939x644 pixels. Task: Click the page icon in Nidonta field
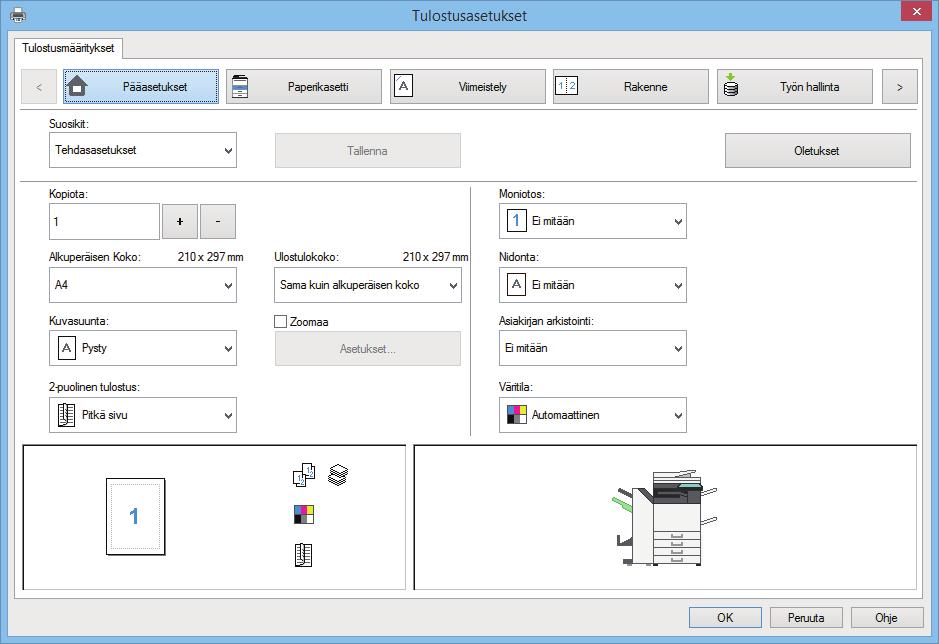tap(516, 285)
